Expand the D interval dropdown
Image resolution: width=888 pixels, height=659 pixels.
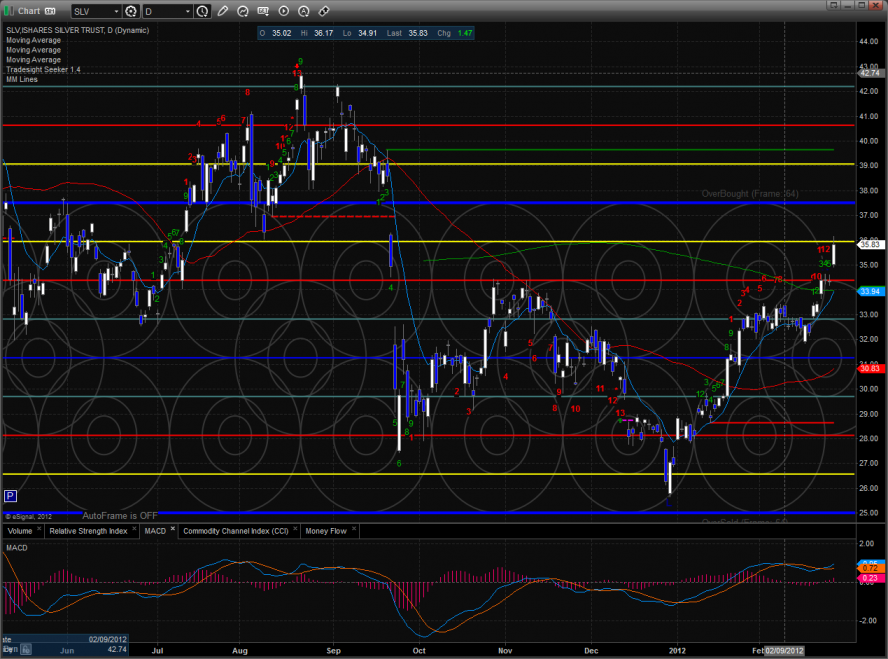186,12
